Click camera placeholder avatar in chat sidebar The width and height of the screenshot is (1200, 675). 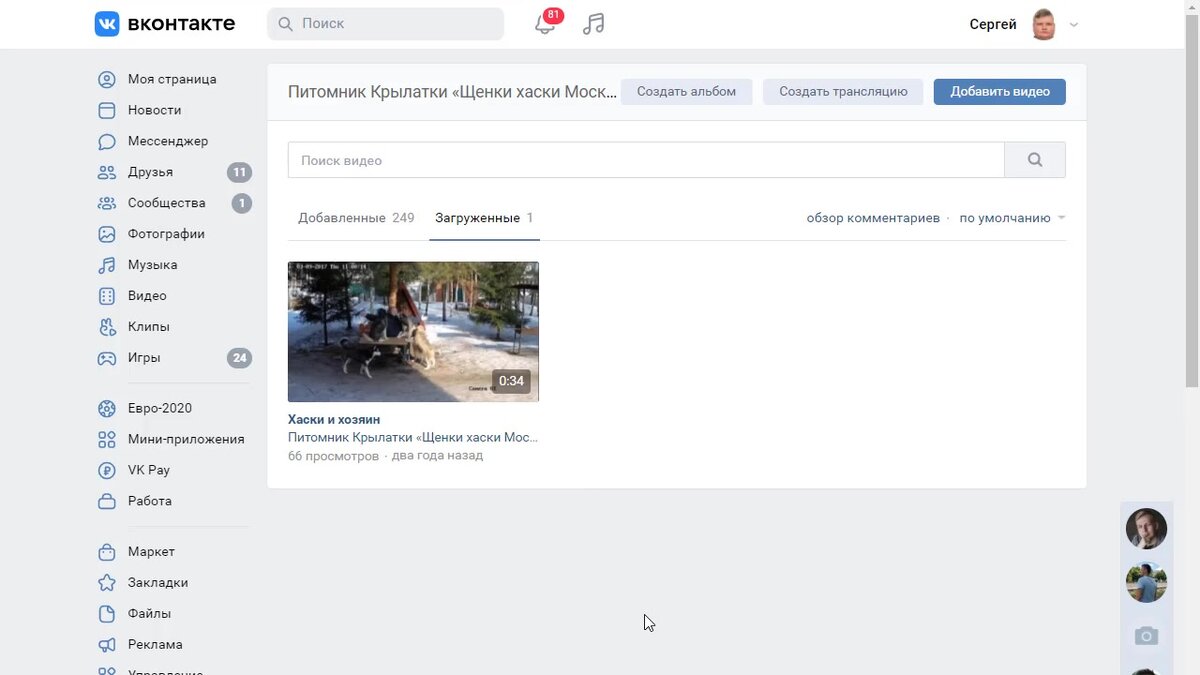(1146, 636)
